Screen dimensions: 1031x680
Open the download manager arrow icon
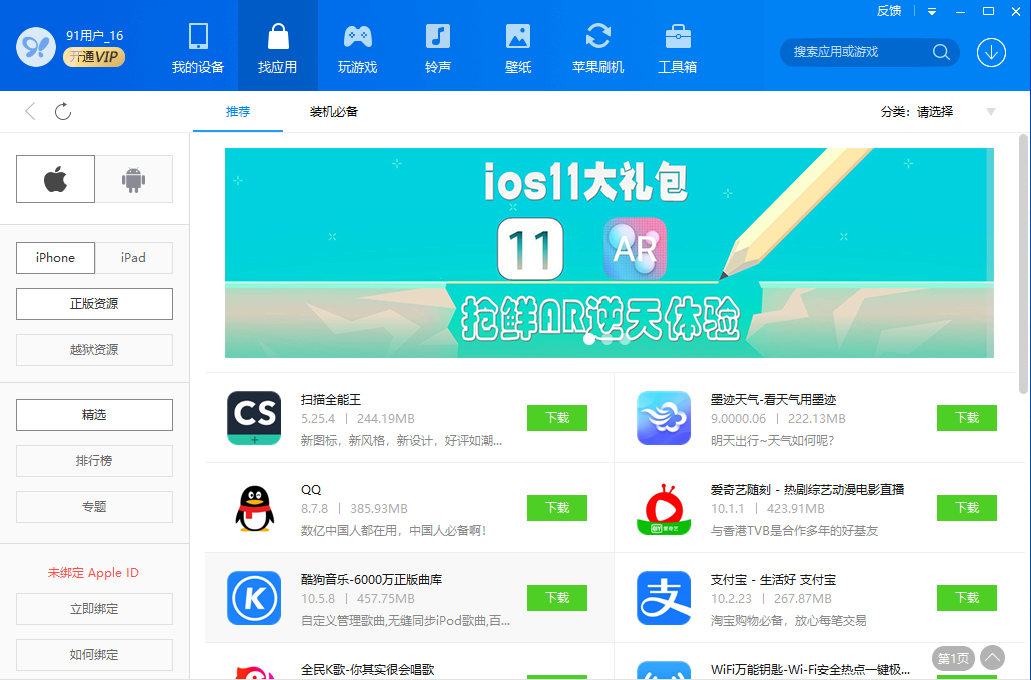991,53
